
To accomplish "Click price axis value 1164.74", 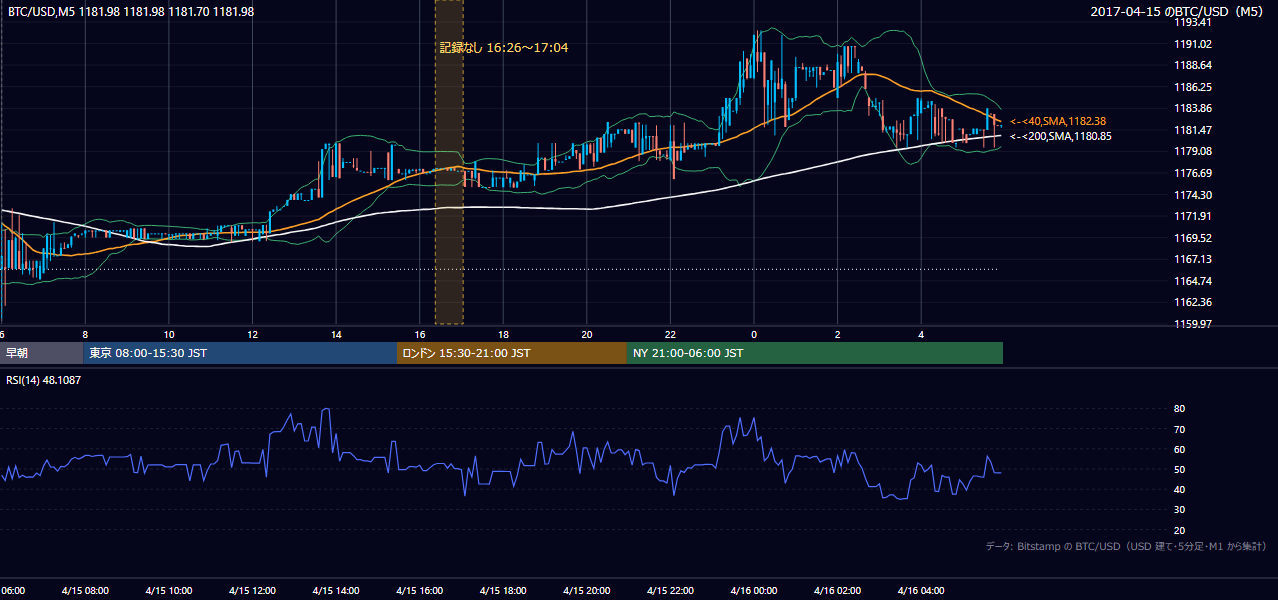I will [x=1193, y=281].
